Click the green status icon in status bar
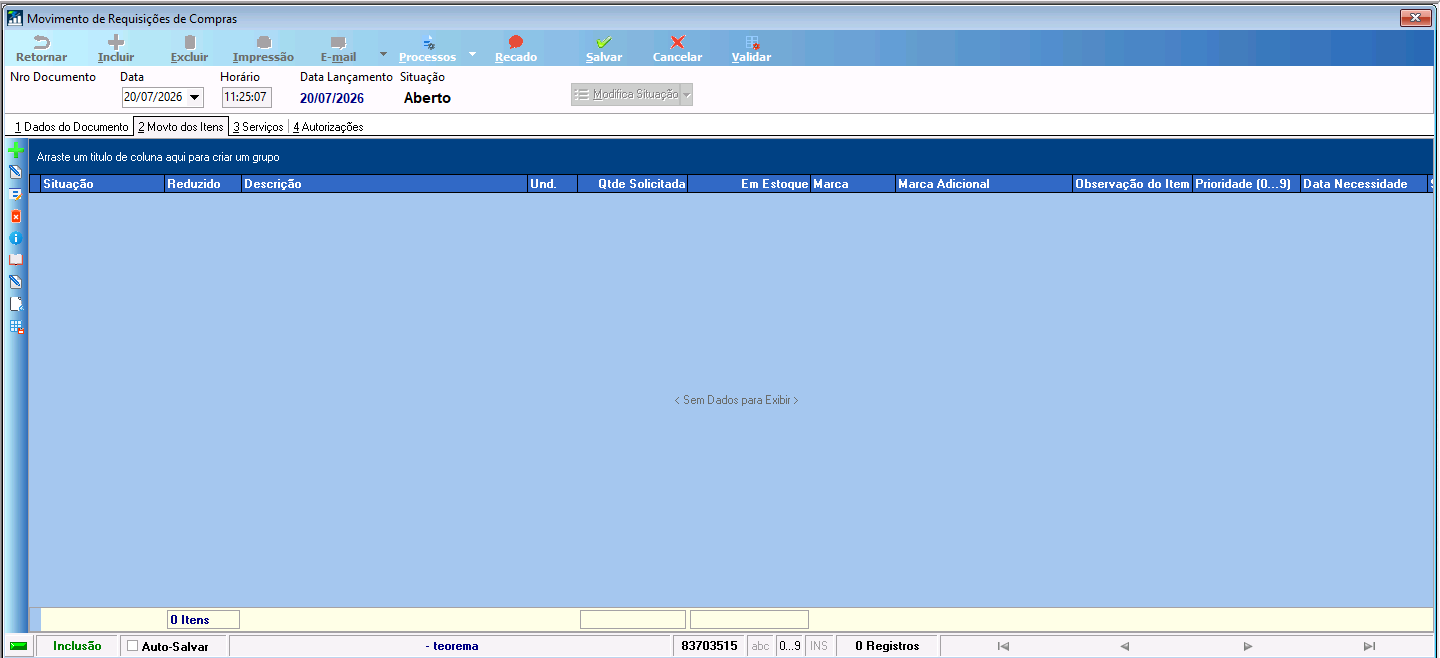This screenshot has width=1440, height=658. (x=18, y=646)
